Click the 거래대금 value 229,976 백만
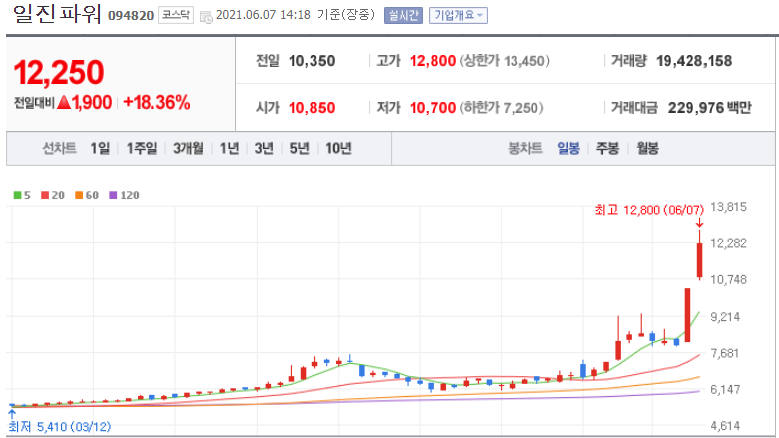 [x=709, y=108]
